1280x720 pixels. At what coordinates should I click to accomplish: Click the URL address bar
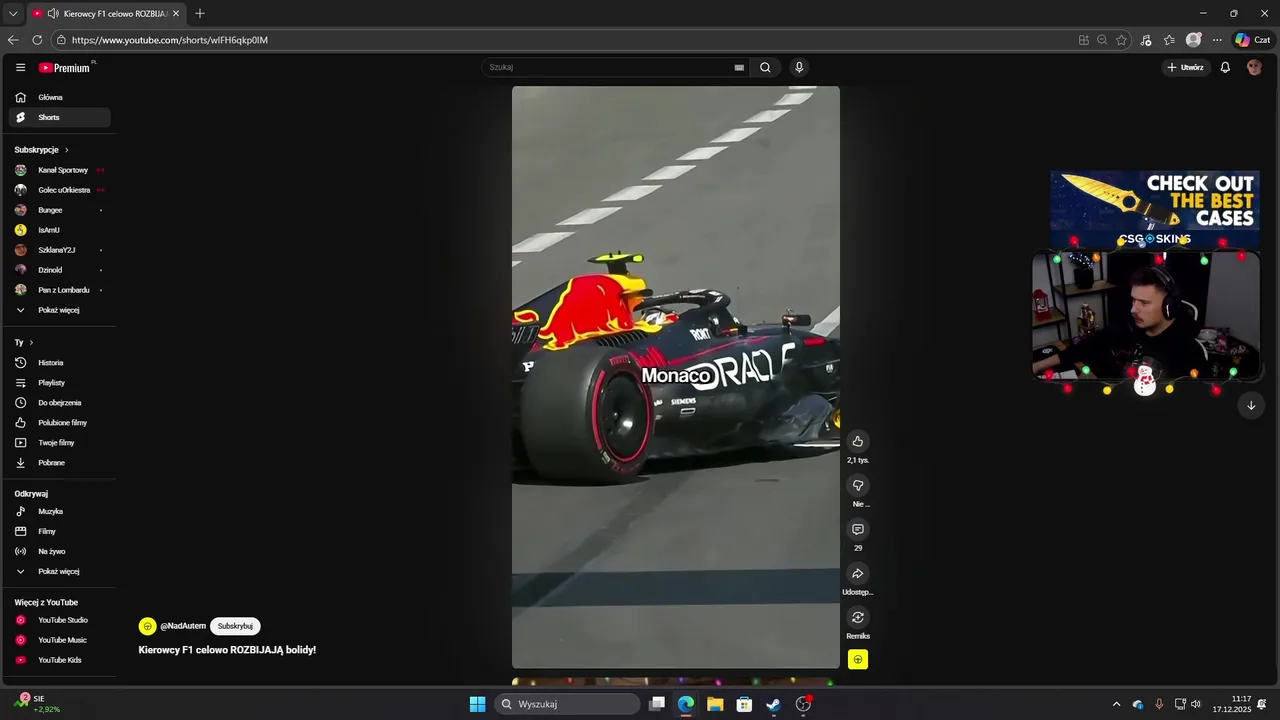(560, 40)
